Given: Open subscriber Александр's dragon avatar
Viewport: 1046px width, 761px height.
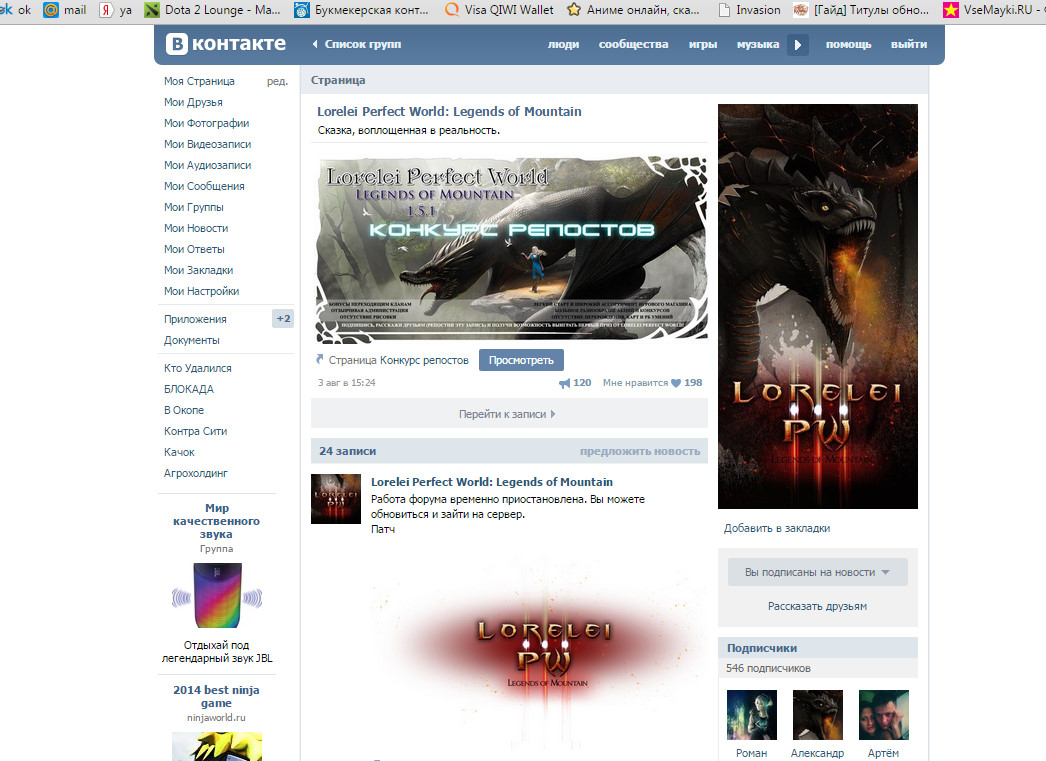Looking at the screenshot, I should (x=817, y=715).
